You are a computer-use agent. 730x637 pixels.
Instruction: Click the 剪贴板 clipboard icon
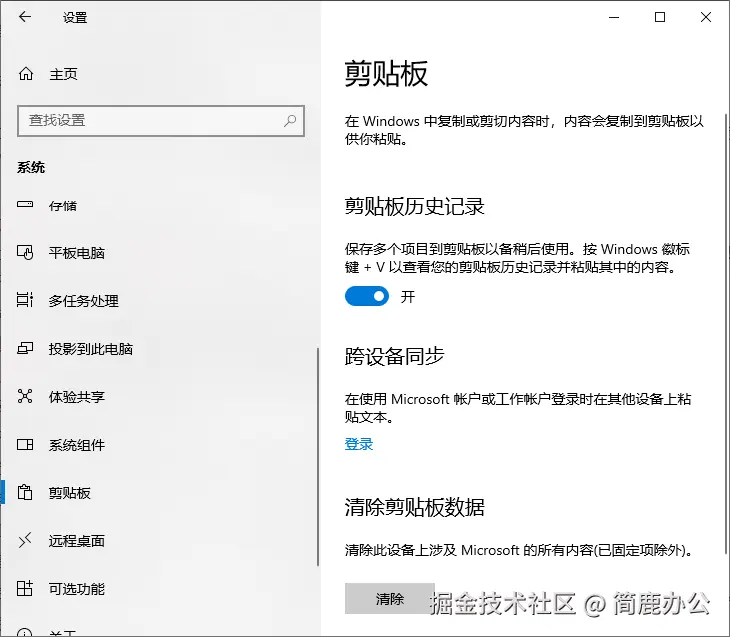click(x=25, y=492)
